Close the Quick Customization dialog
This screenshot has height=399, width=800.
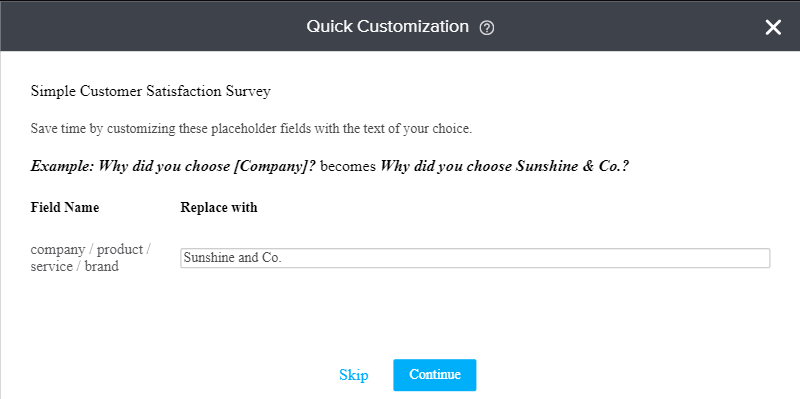coord(773,27)
